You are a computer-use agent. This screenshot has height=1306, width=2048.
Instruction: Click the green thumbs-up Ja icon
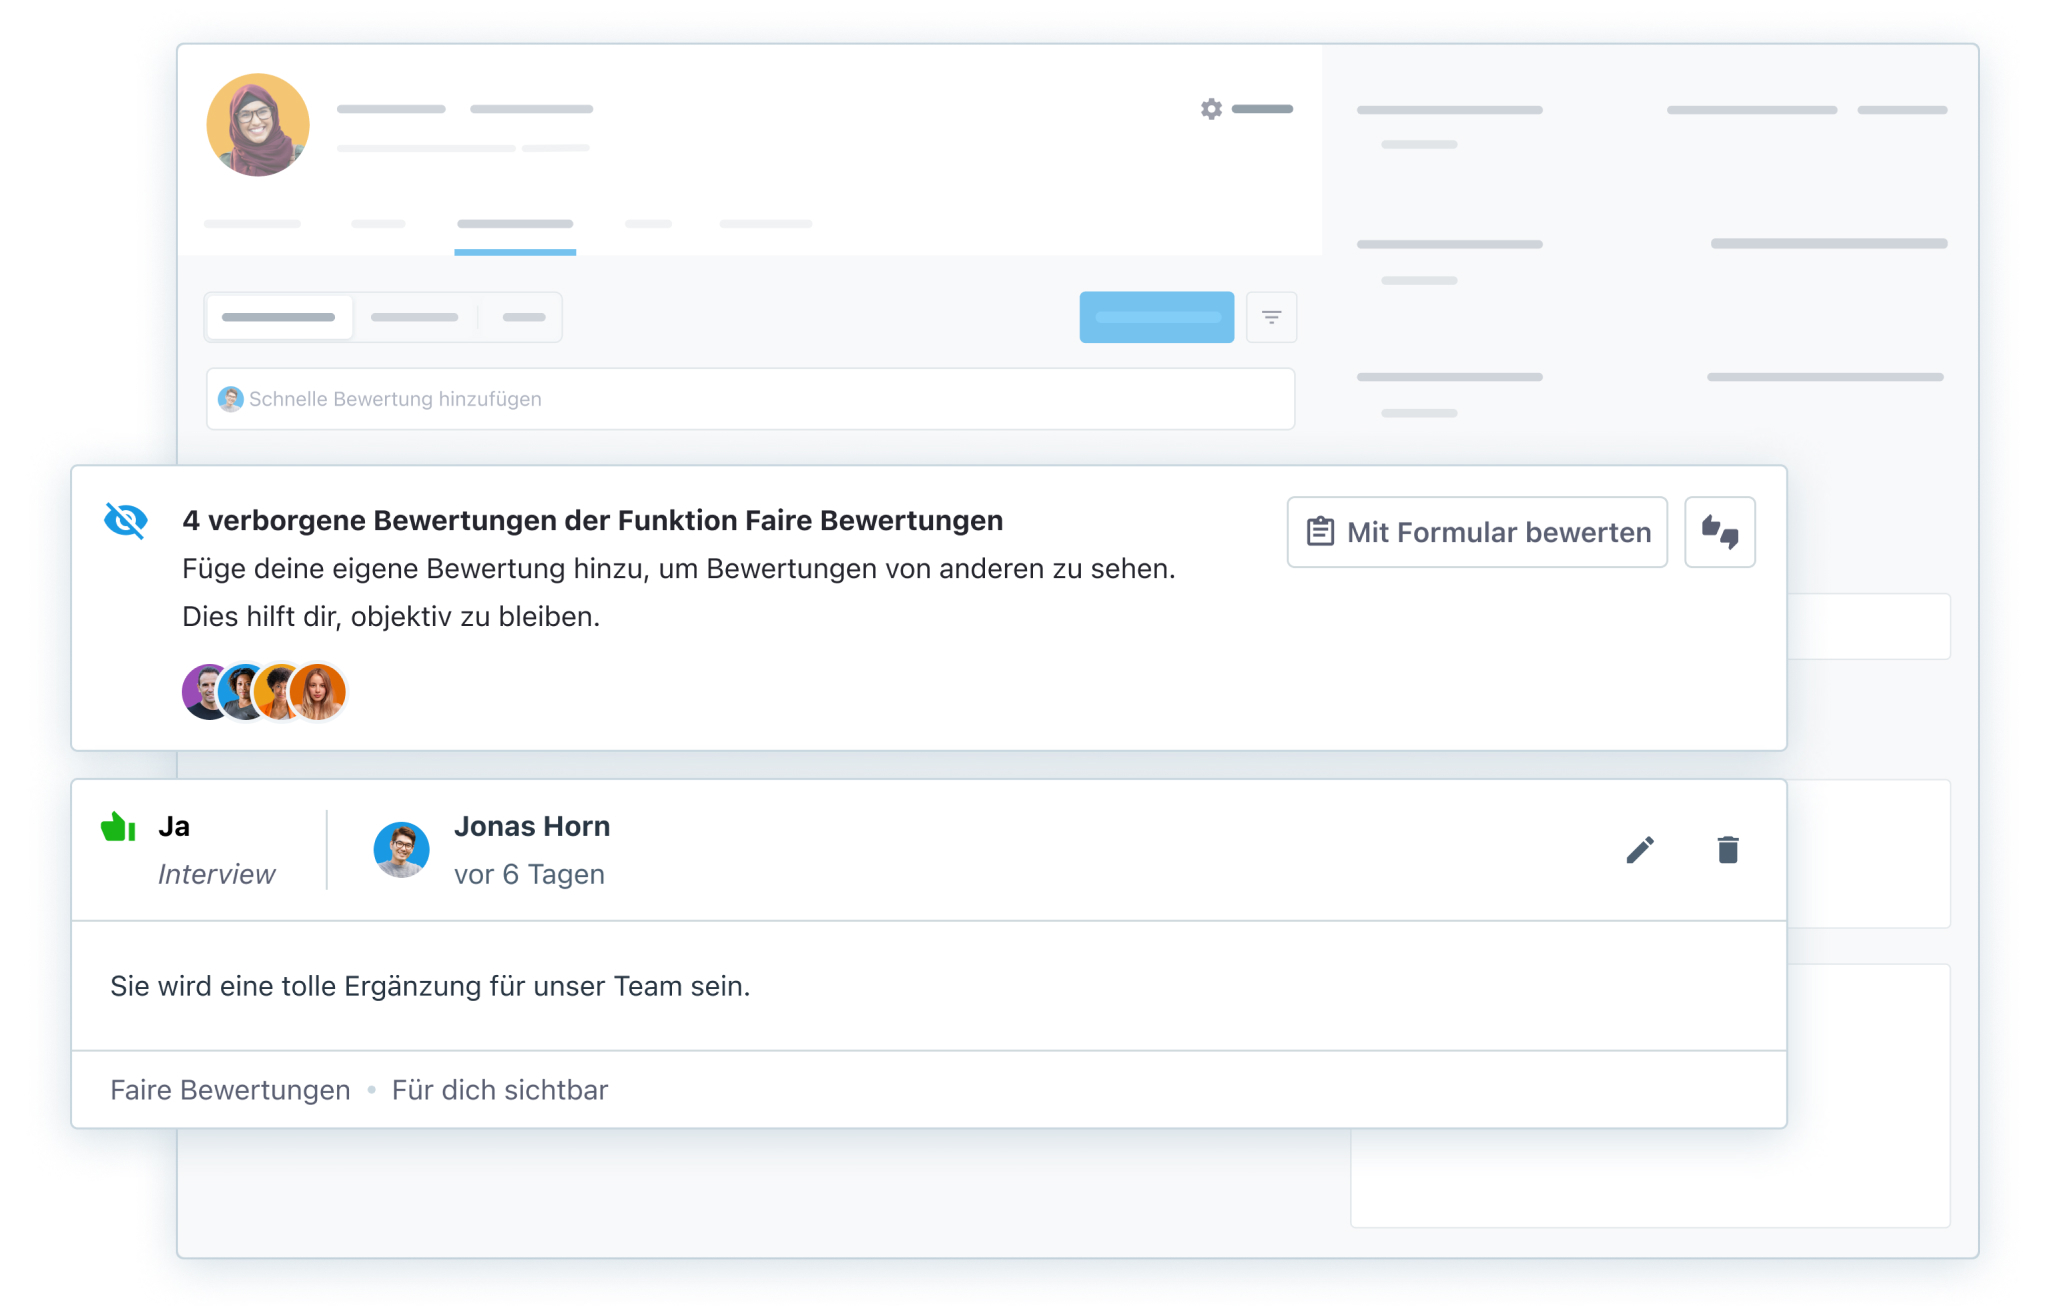[x=118, y=827]
